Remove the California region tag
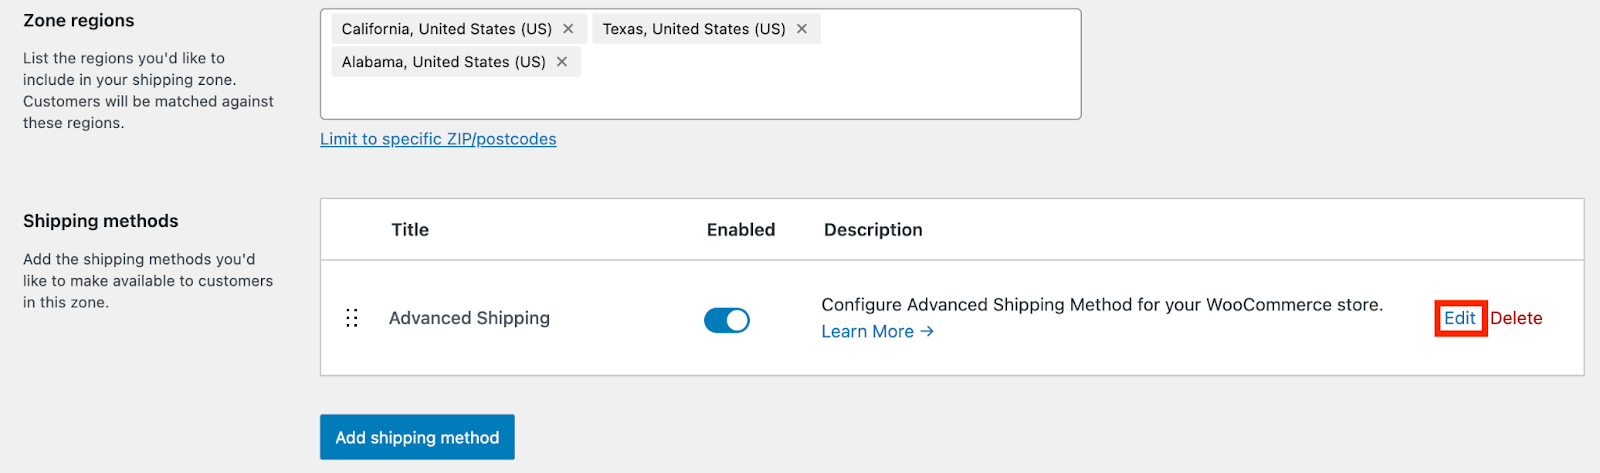The width and height of the screenshot is (1600, 473). tap(568, 29)
